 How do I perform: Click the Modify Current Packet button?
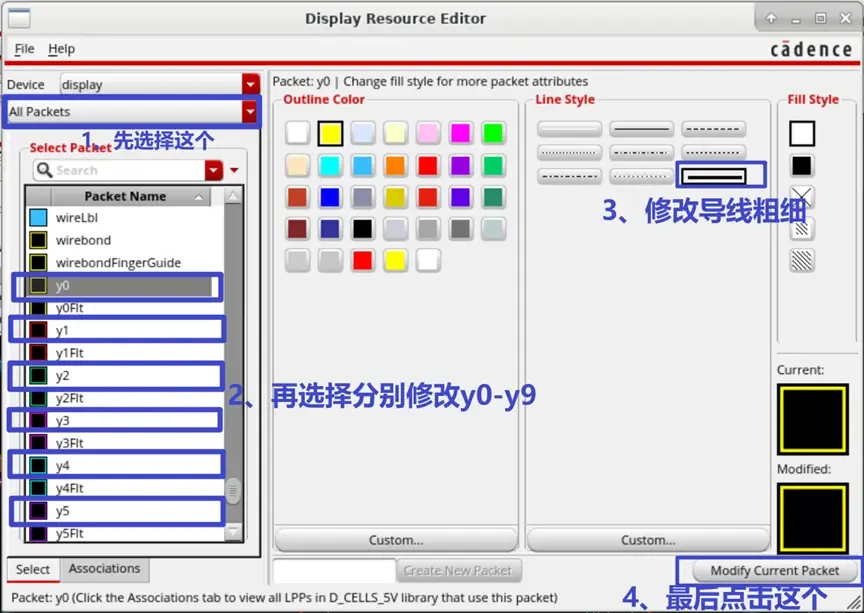(x=775, y=571)
